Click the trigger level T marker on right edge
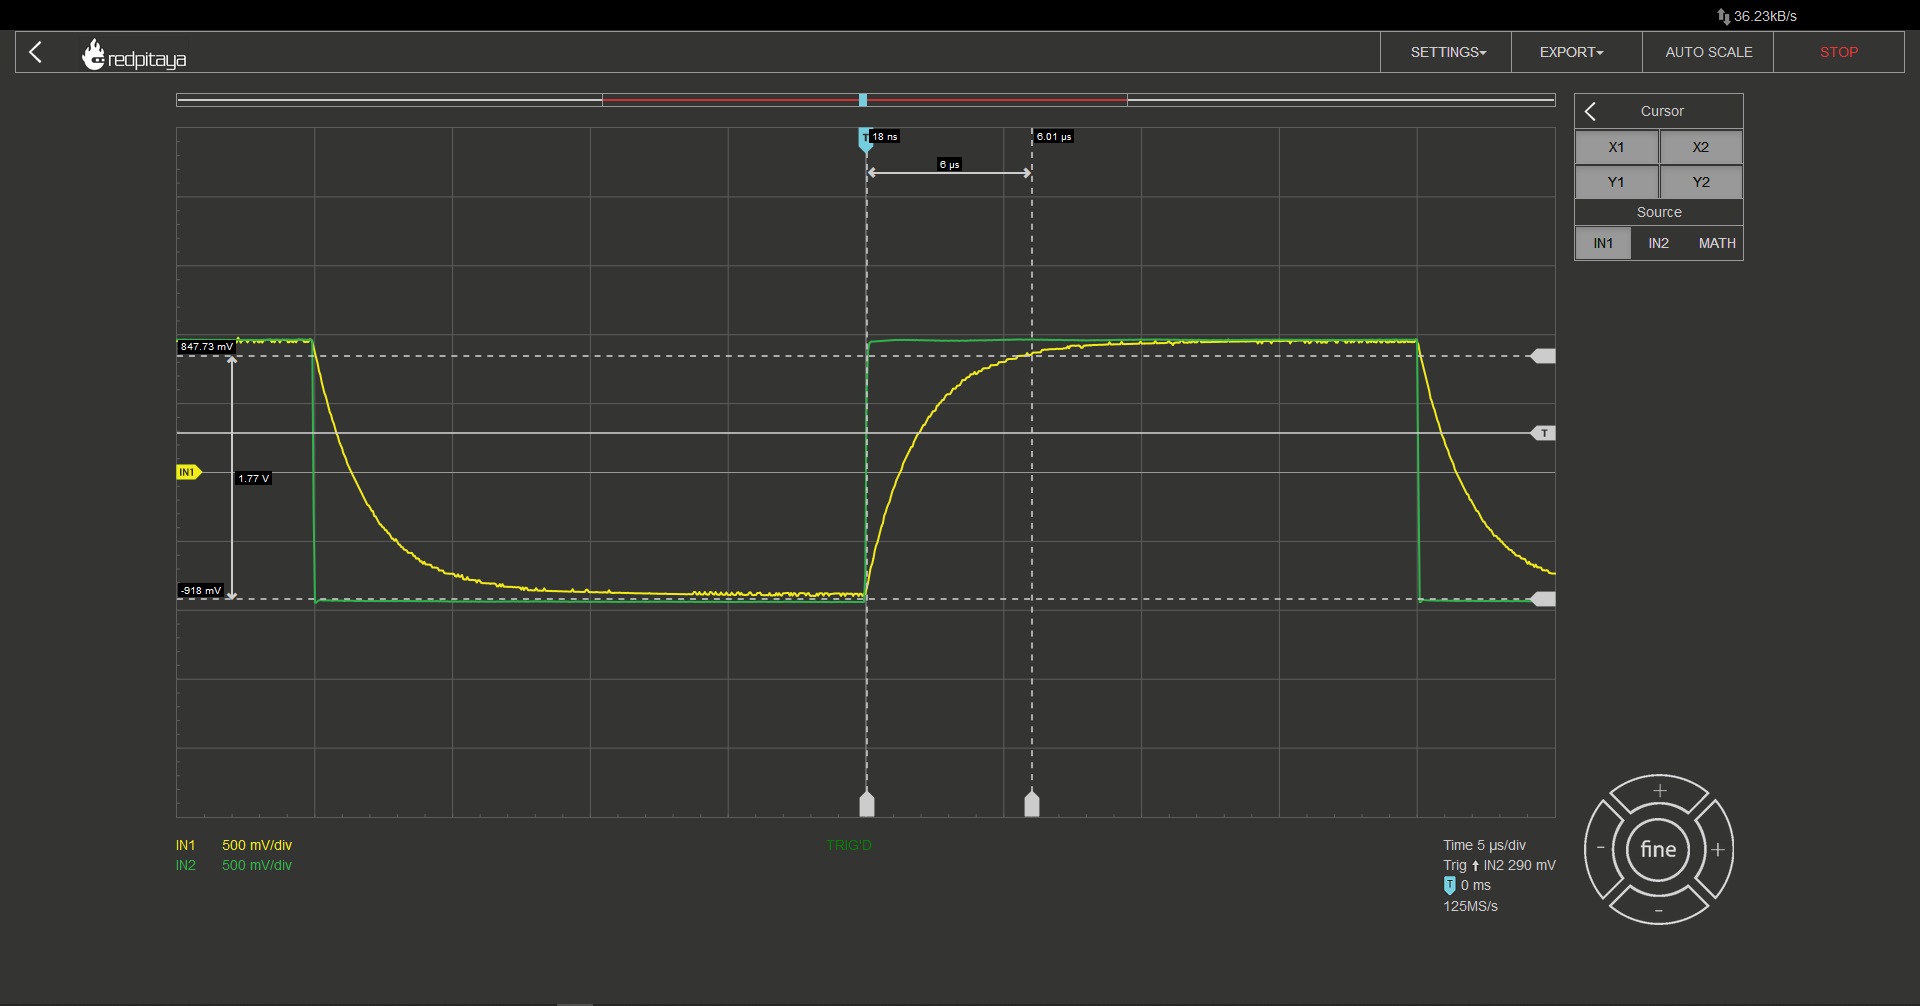The width and height of the screenshot is (1920, 1006). click(1543, 433)
